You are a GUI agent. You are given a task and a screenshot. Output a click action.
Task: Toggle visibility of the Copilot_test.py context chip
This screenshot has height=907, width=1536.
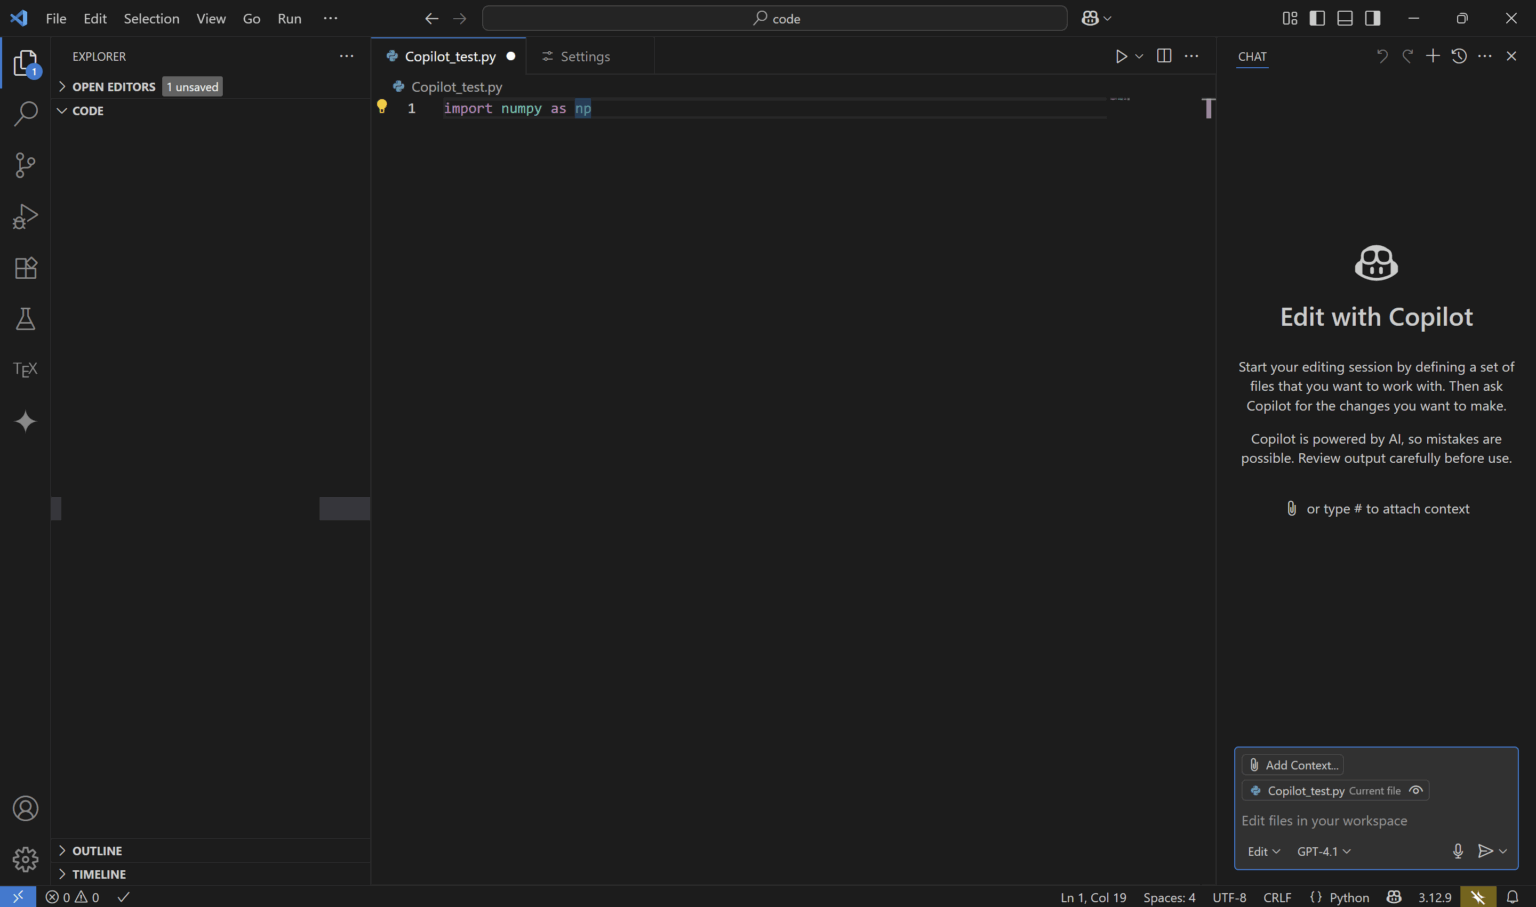click(1416, 790)
